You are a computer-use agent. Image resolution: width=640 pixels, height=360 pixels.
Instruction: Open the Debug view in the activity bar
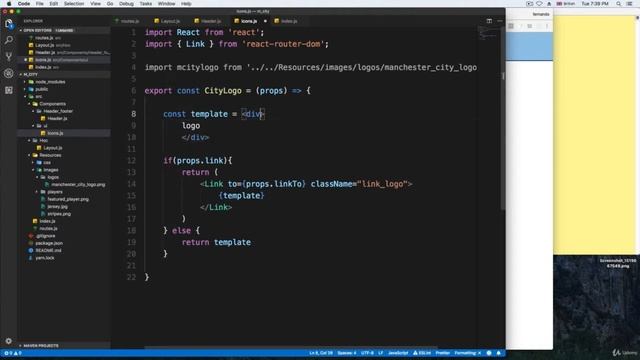click(9, 73)
